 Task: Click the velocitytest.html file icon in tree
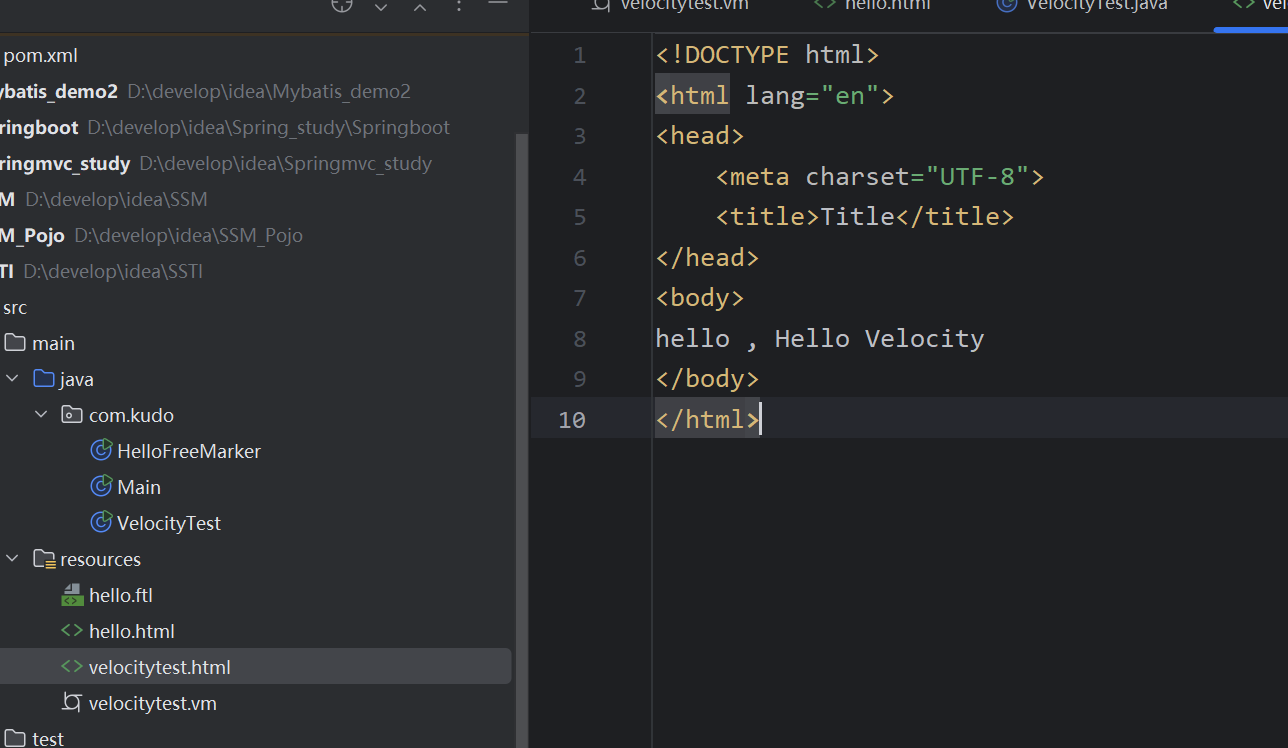tap(72, 667)
